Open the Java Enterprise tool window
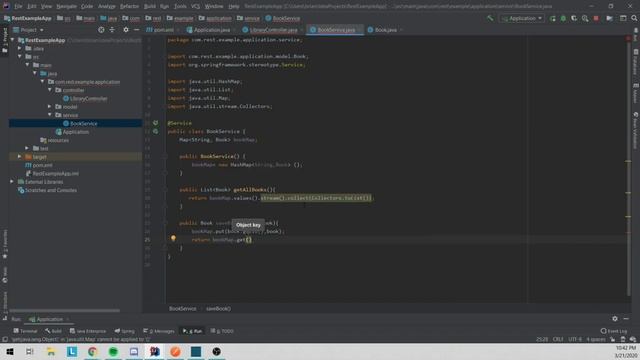This screenshot has height=360, width=640. pos(87,331)
